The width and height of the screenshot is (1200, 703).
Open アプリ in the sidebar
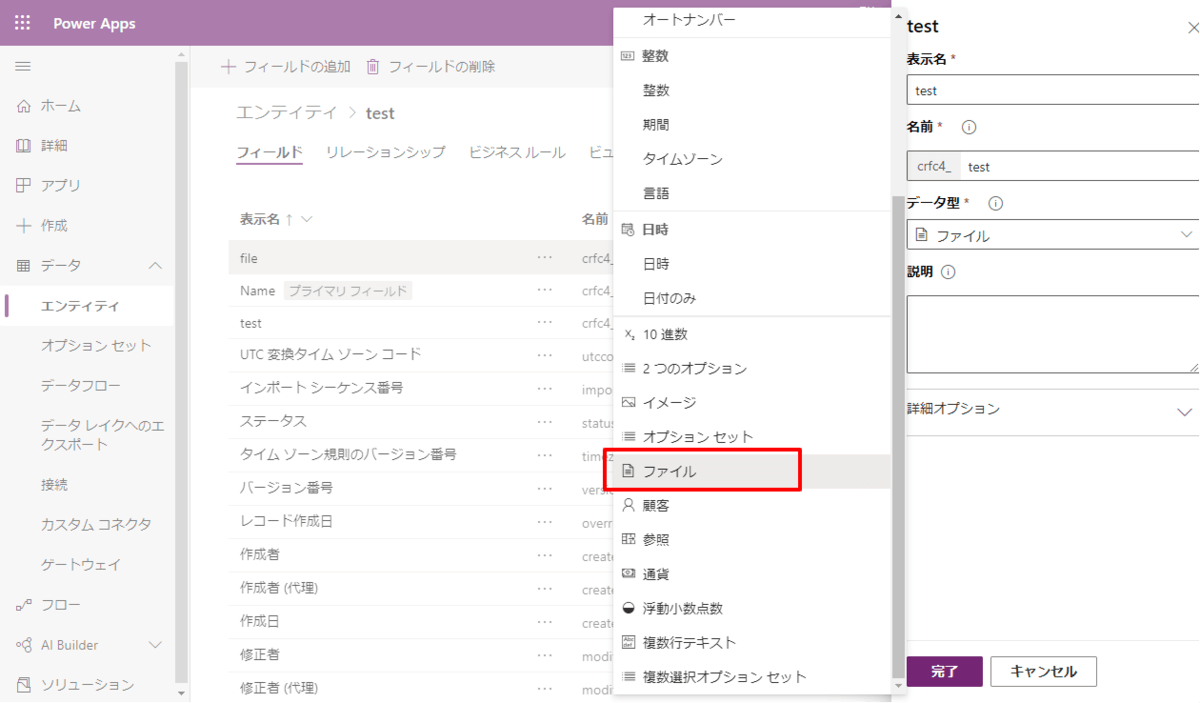point(61,185)
